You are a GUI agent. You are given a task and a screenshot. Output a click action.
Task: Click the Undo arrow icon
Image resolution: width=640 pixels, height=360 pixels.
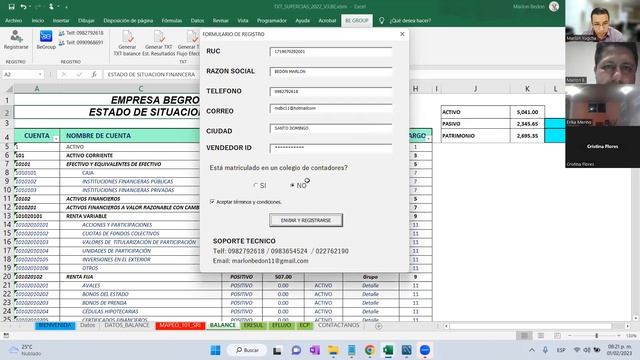(23, 7)
